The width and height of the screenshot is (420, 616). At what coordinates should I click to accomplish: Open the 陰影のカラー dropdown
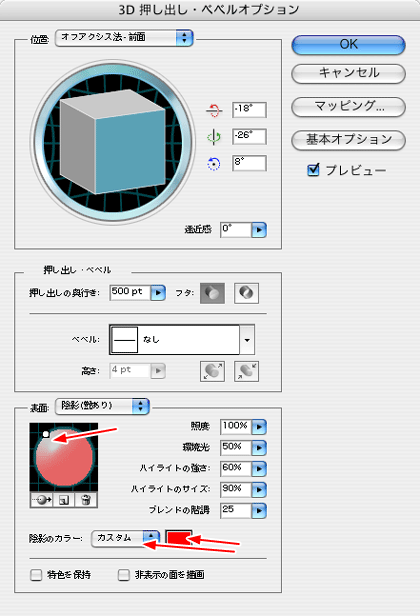click(x=125, y=538)
